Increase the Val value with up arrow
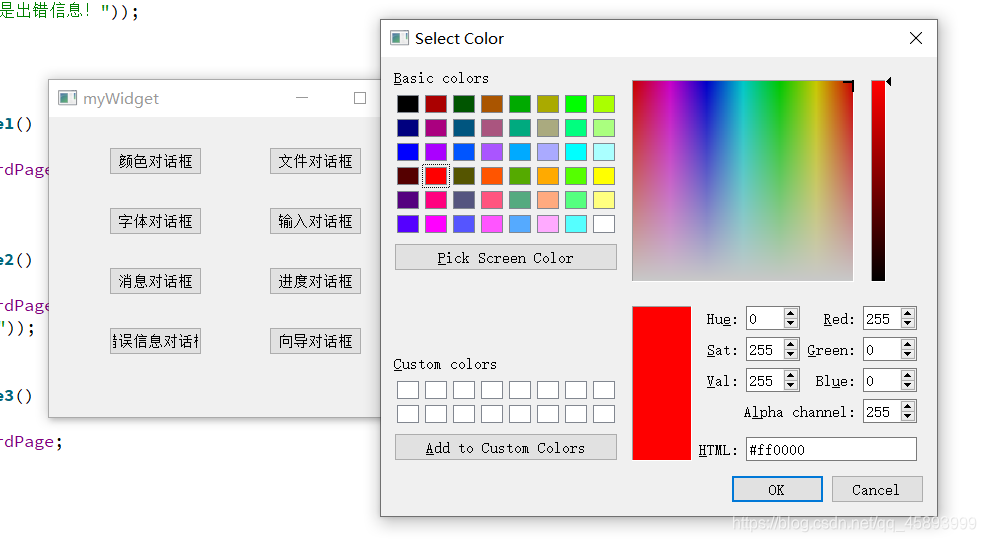 click(x=791, y=375)
